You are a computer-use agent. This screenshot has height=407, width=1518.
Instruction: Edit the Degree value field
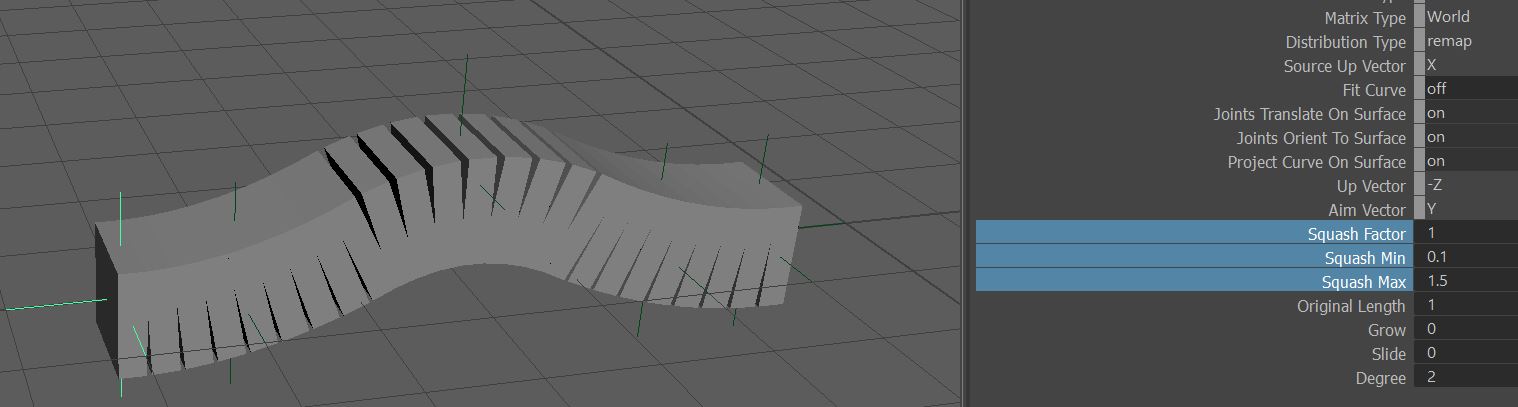1466,377
